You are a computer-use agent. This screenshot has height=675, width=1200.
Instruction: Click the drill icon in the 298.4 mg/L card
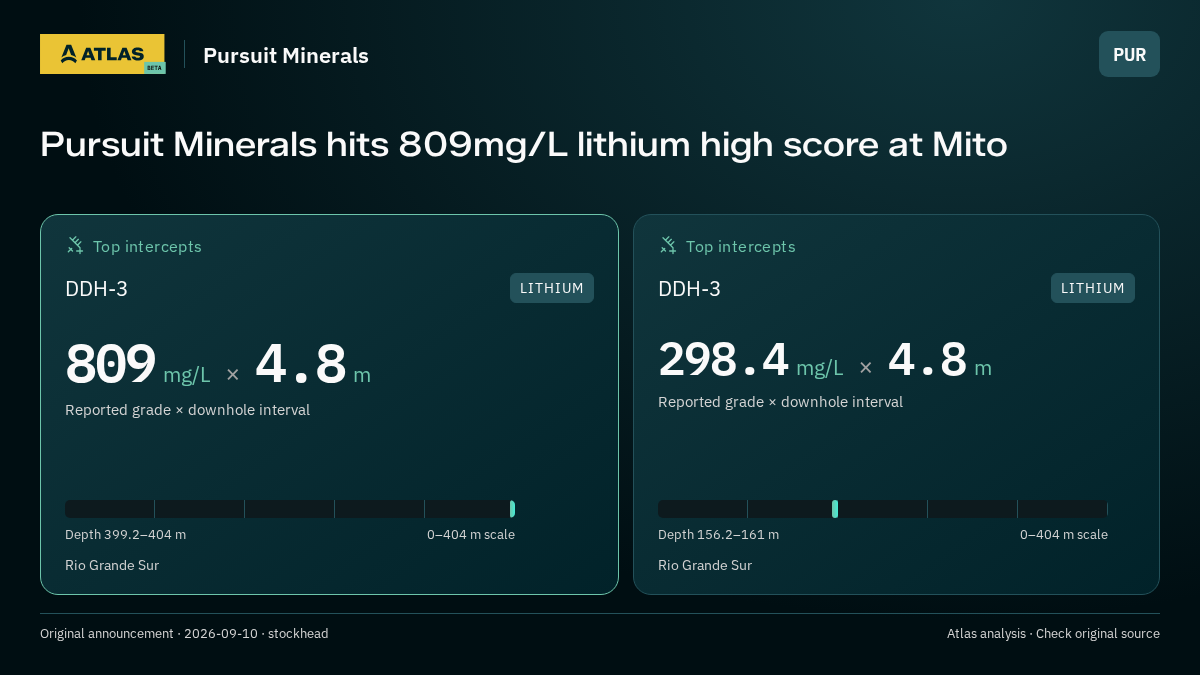[x=668, y=245]
